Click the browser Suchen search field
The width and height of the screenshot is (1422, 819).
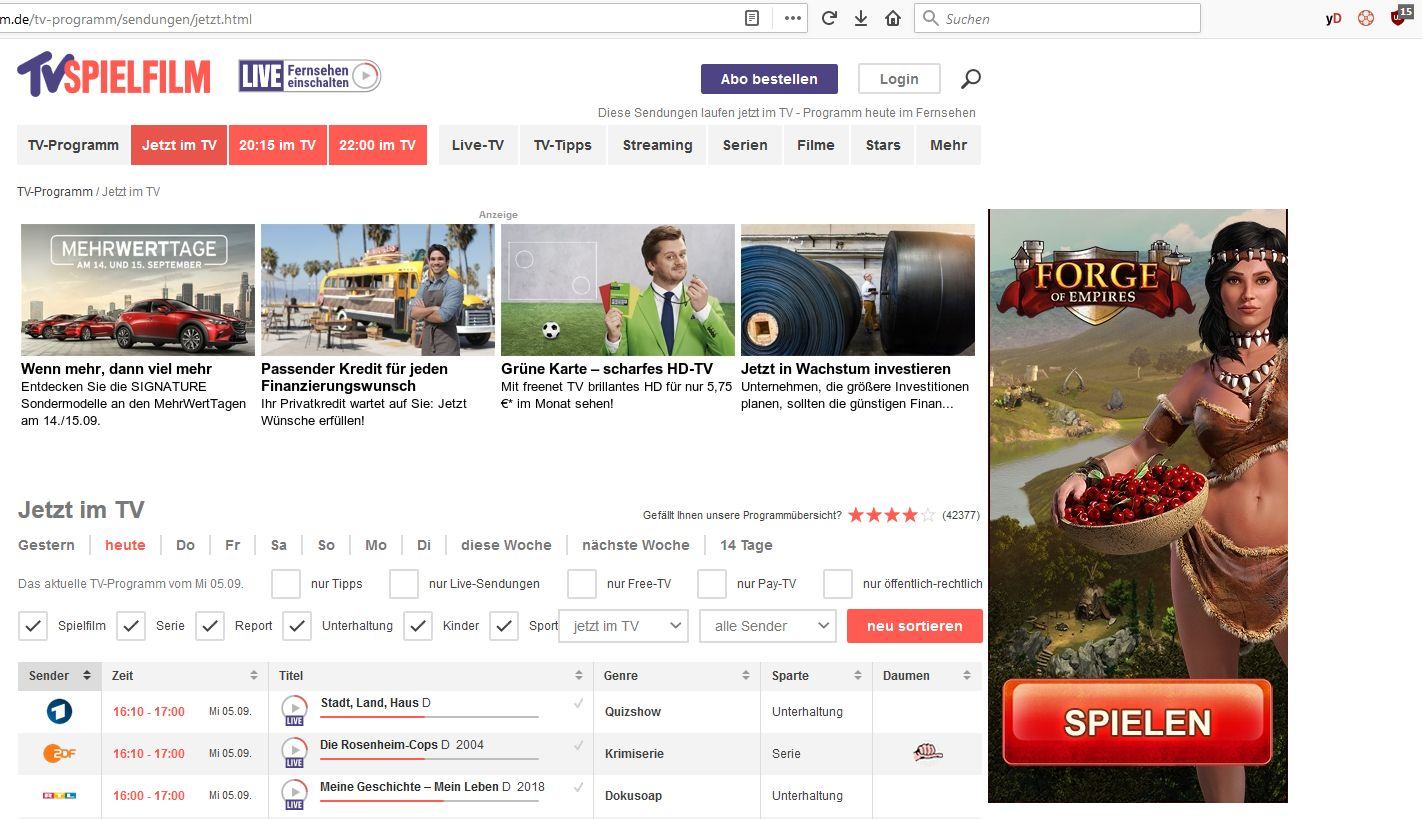1057,18
